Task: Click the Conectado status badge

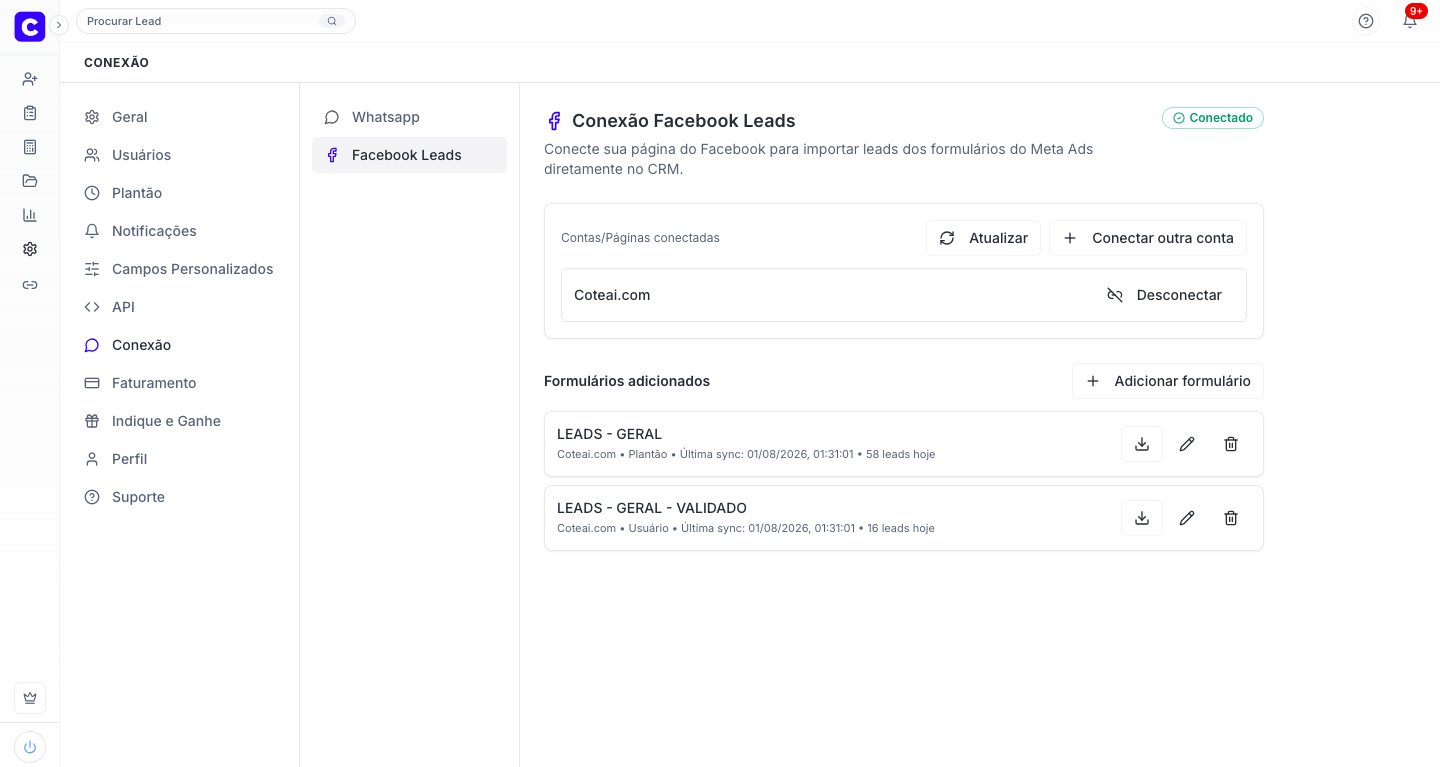Action: (x=1213, y=118)
